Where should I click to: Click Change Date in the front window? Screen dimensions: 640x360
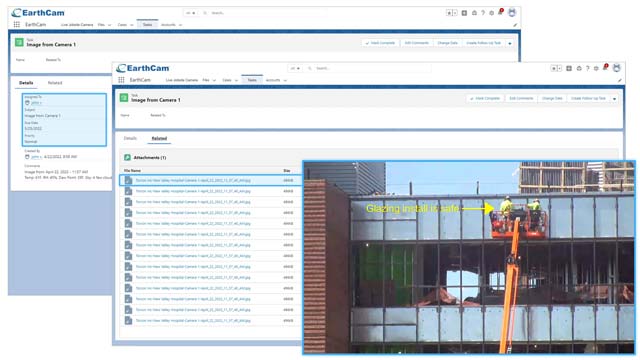[x=552, y=98]
